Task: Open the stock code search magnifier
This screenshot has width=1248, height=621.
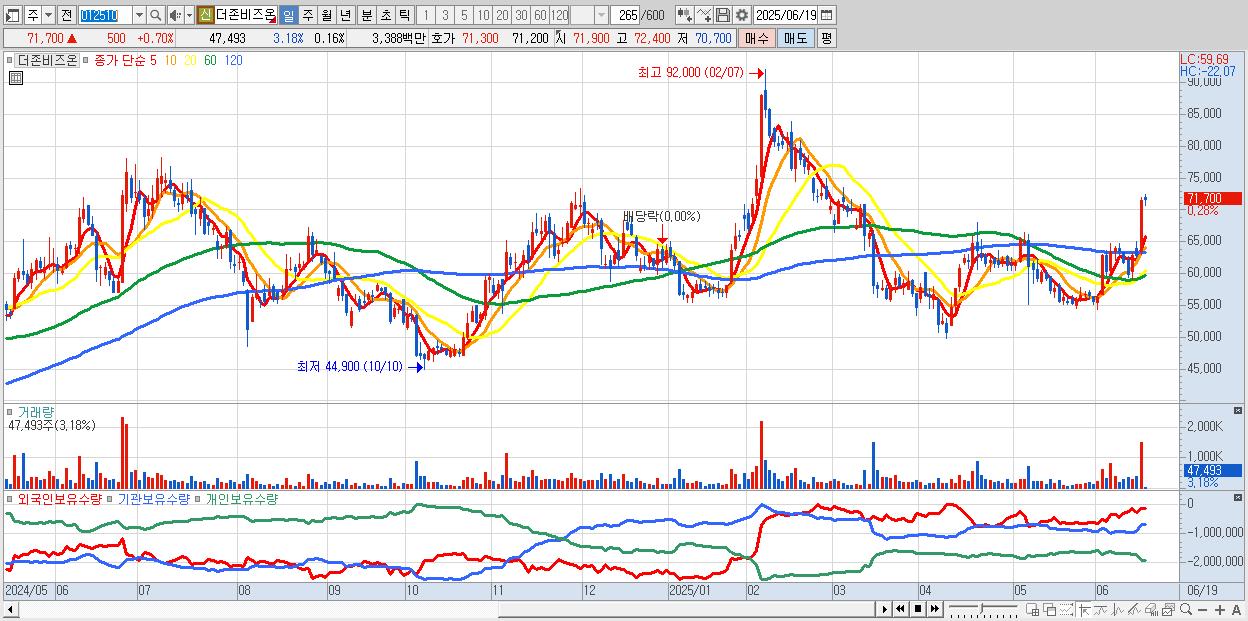Action: pyautogui.click(x=156, y=15)
